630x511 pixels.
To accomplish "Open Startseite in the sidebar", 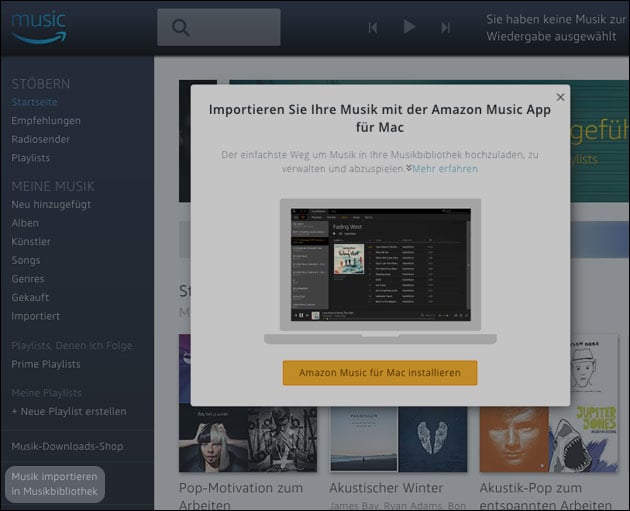I will pos(34,103).
